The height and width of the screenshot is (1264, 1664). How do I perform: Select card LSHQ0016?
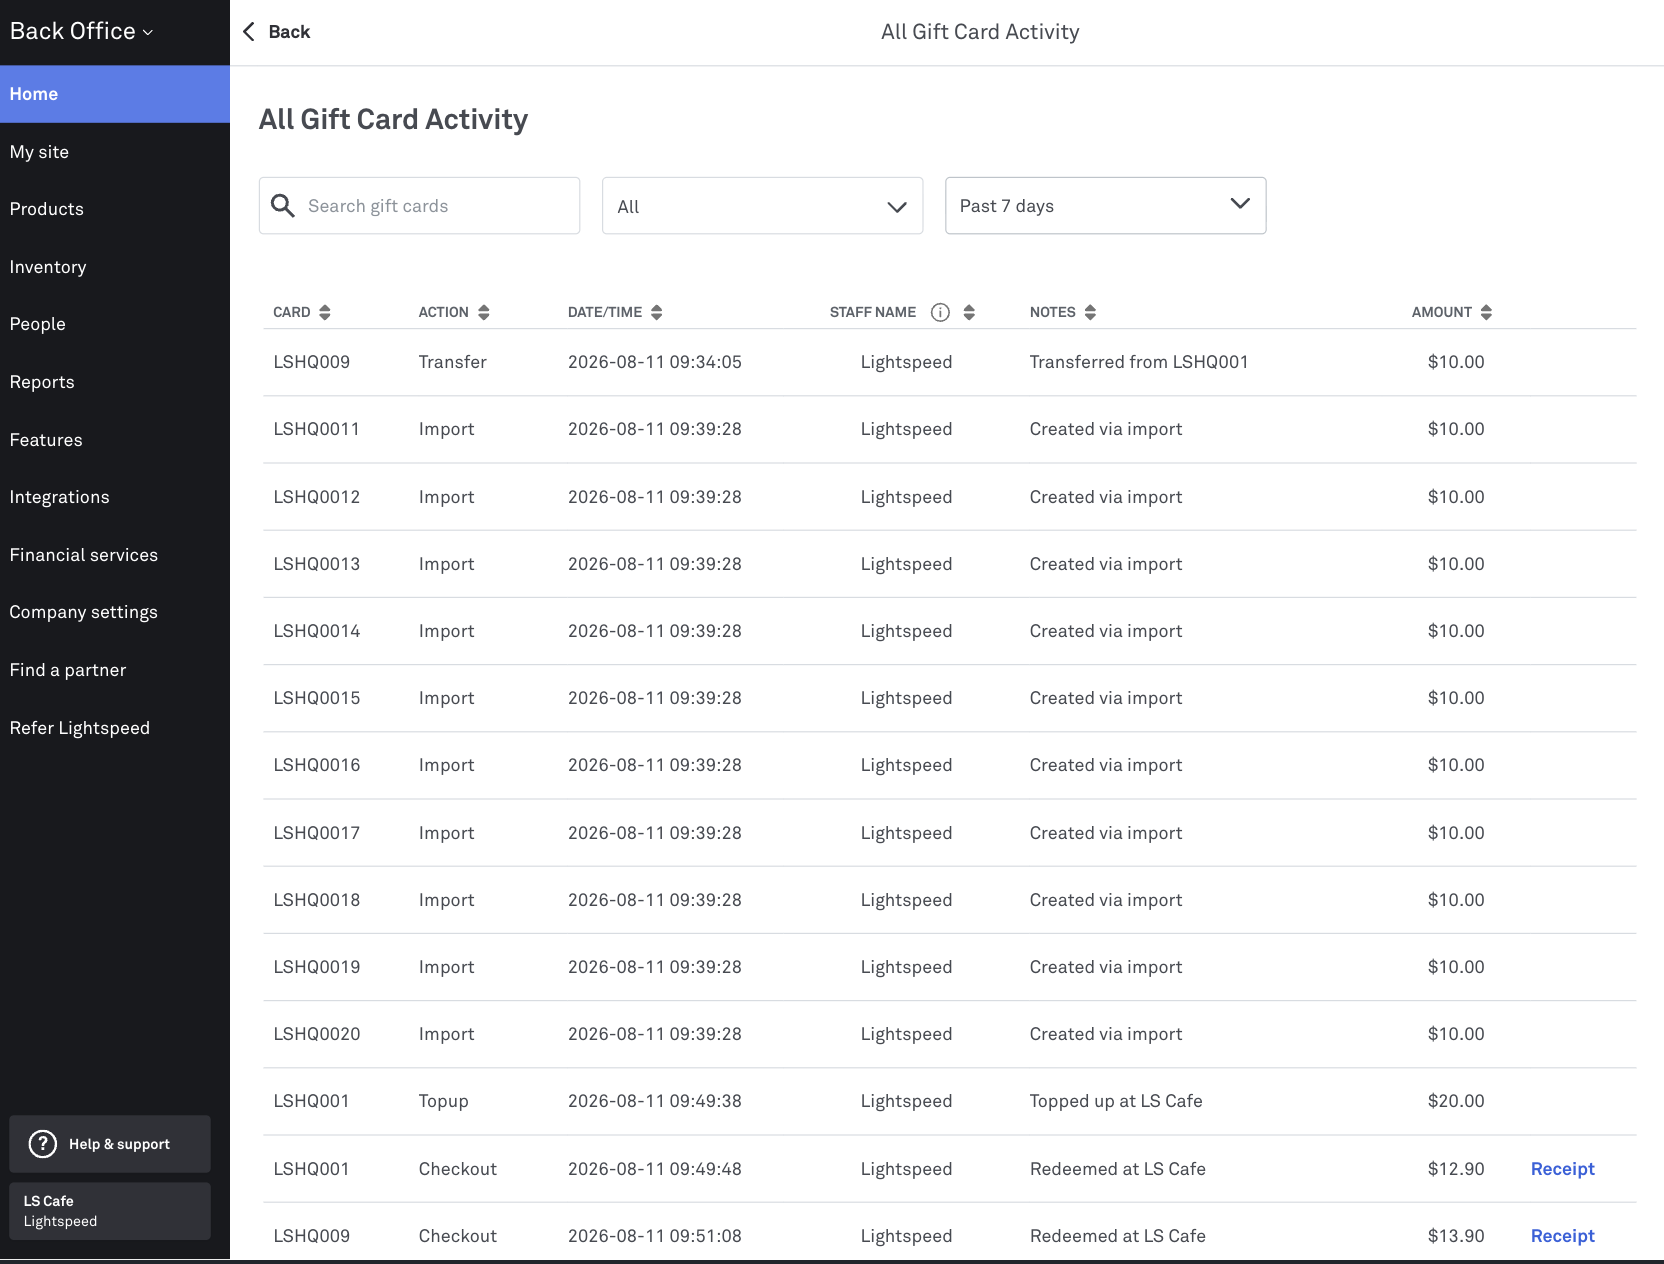tap(316, 765)
